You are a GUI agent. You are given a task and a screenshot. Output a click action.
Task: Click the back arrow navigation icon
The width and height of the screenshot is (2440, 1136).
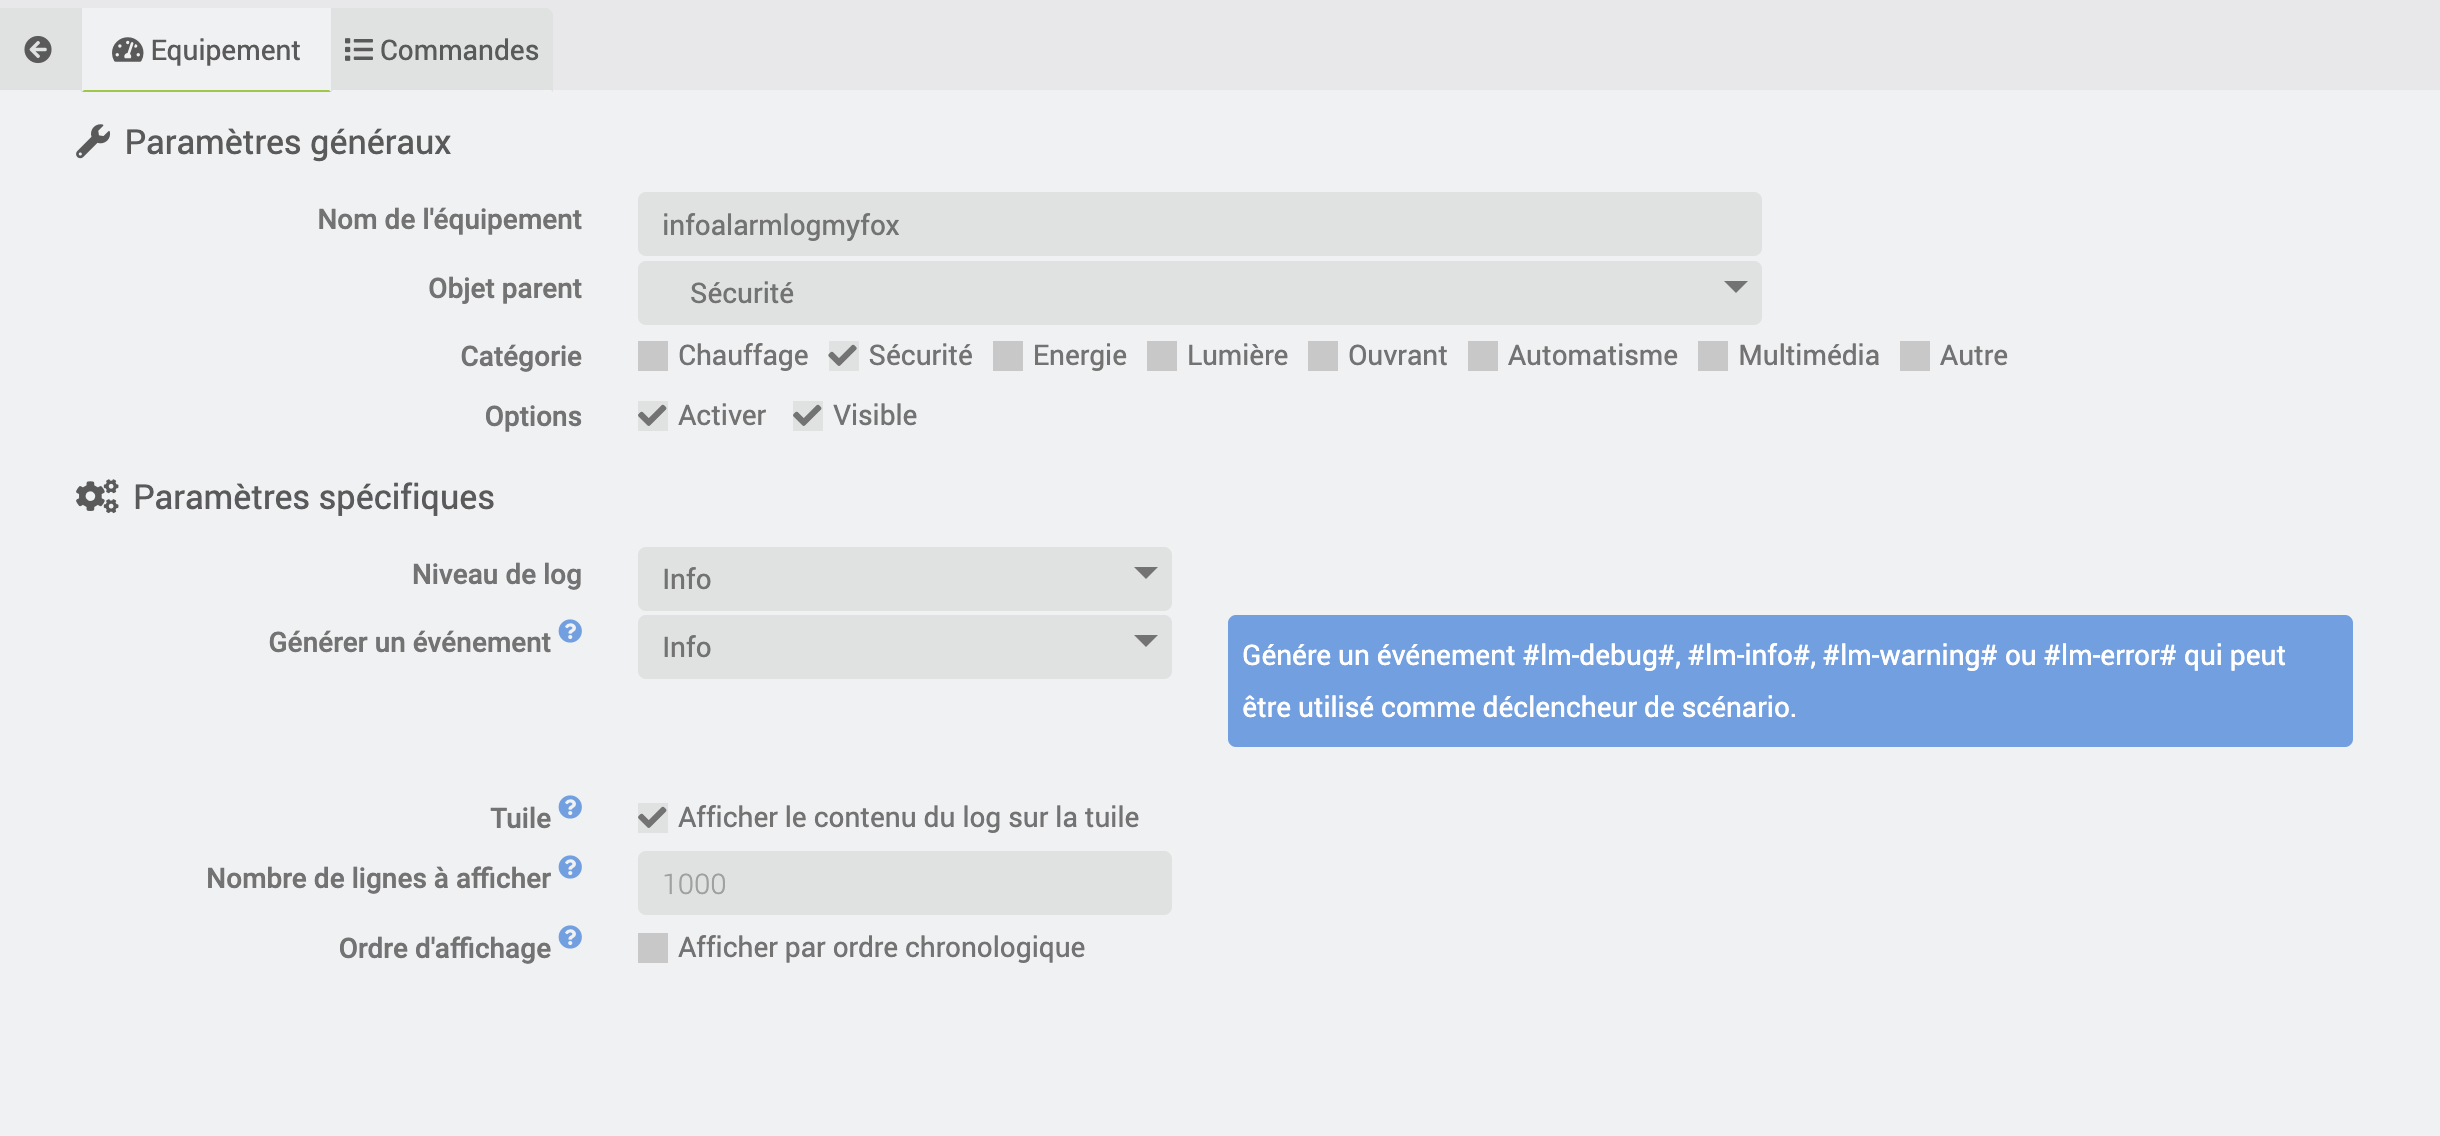38,48
